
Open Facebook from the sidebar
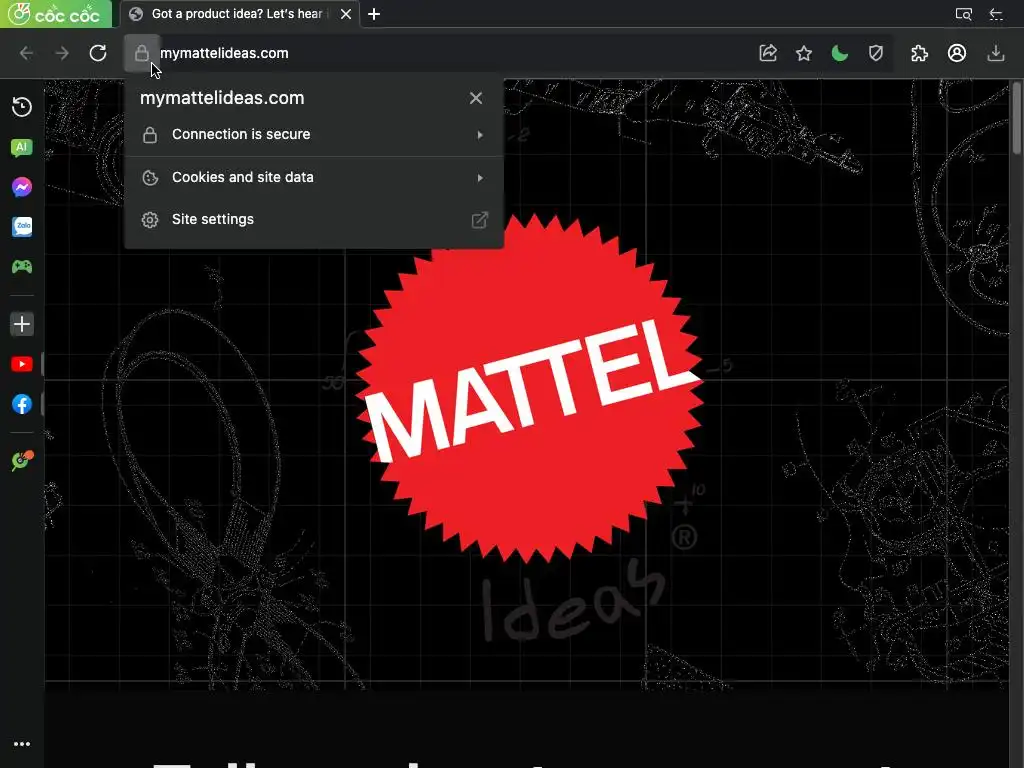(x=22, y=404)
